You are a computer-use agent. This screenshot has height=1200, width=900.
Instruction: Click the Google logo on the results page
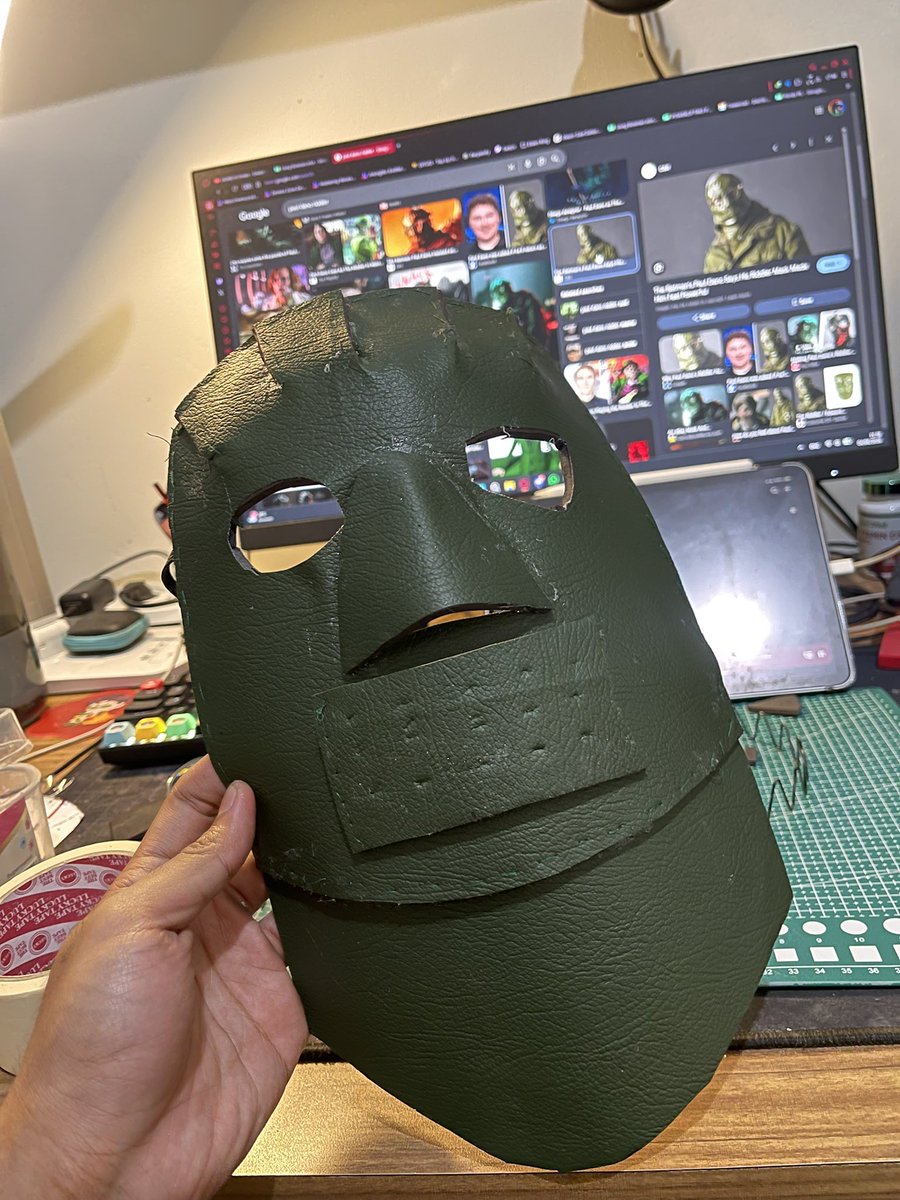click(x=254, y=214)
